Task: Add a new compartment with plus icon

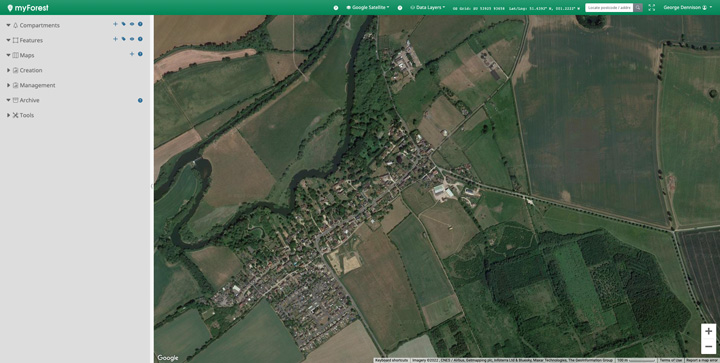Action: (x=115, y=24)
